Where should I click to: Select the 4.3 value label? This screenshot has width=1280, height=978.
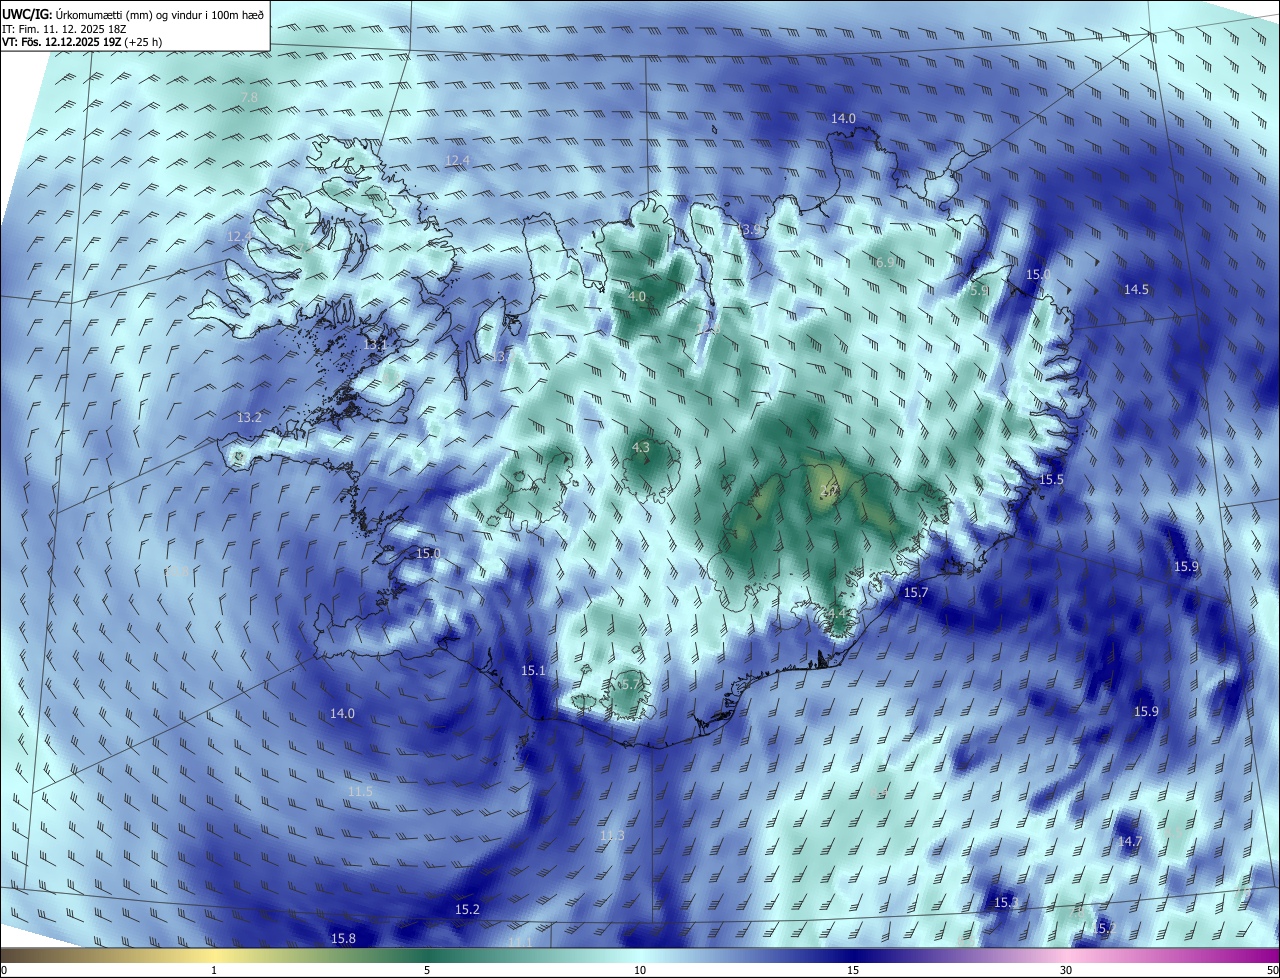641,447
